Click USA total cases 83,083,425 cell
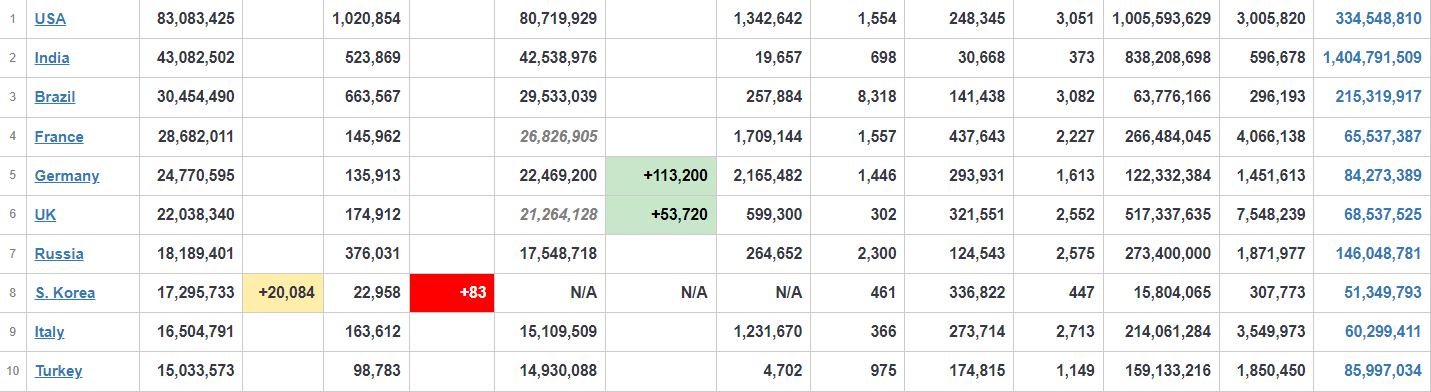This screenshot has height=392, width=1431. tap(195, 19)
